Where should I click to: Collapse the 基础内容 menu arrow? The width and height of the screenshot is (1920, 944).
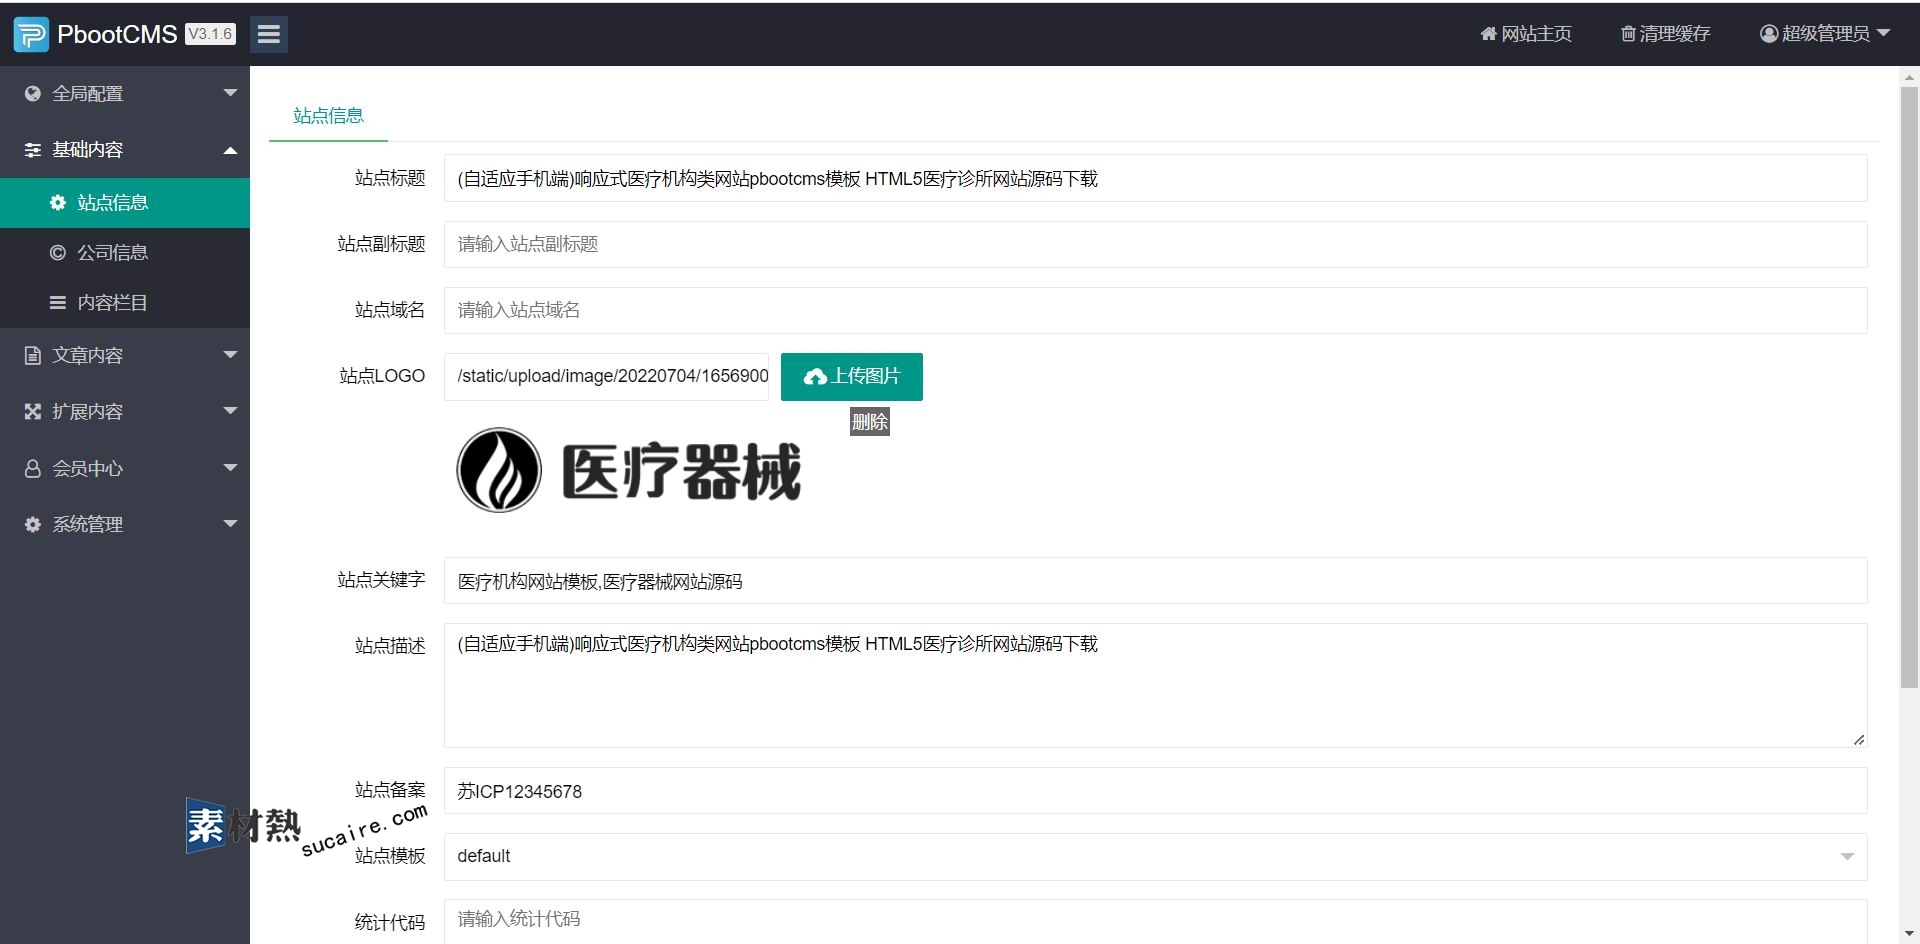(230, 150)
